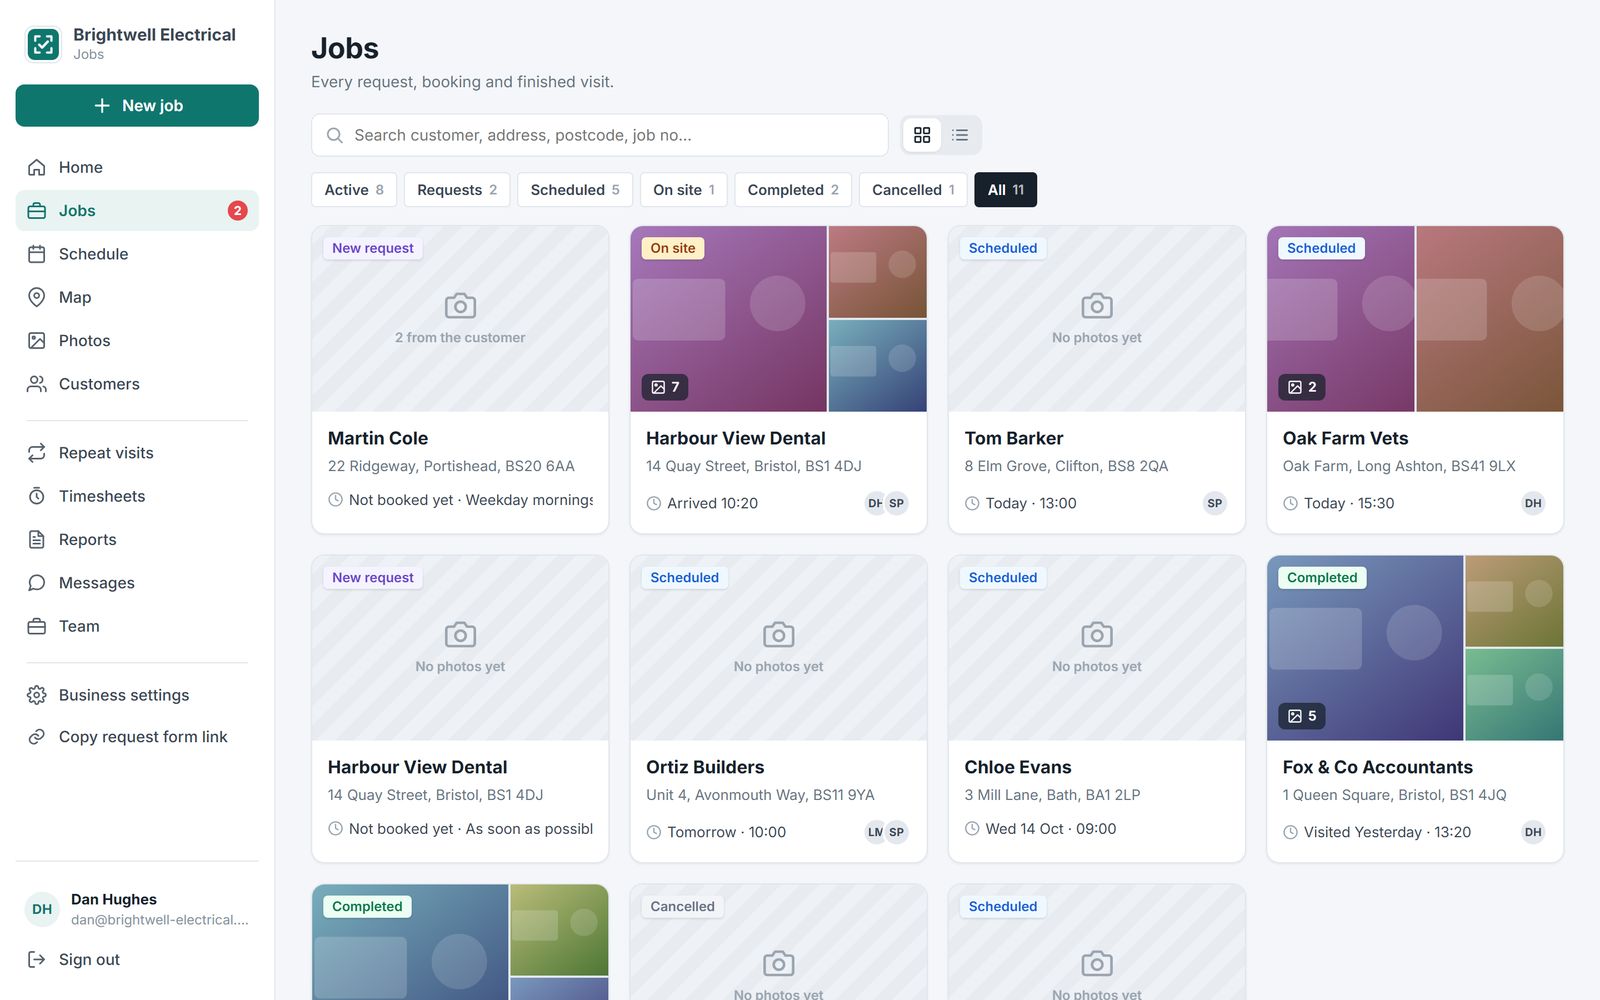Screen dimensions: 1600x1000
Task: Click 'Visited Yesterday · 13:20' text
Action: click(x=1387, y=832)
